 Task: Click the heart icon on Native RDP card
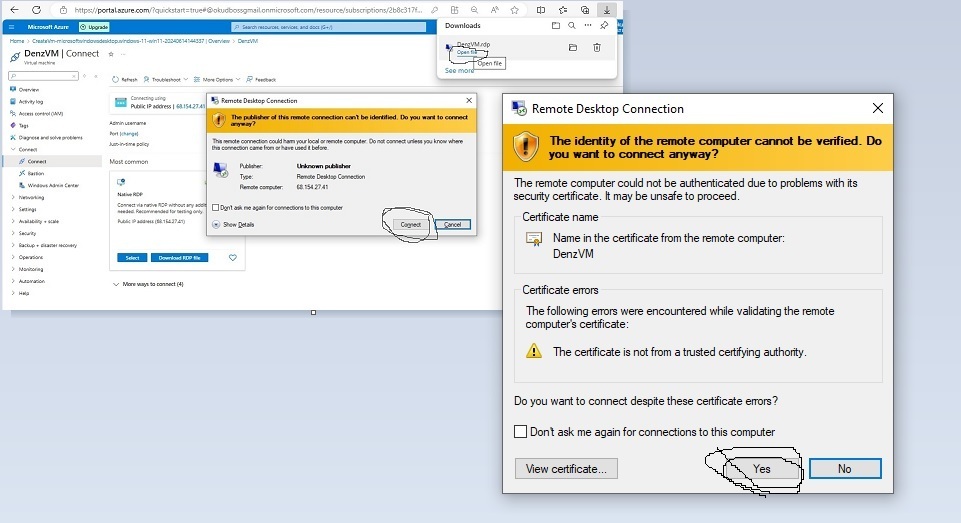233,258
